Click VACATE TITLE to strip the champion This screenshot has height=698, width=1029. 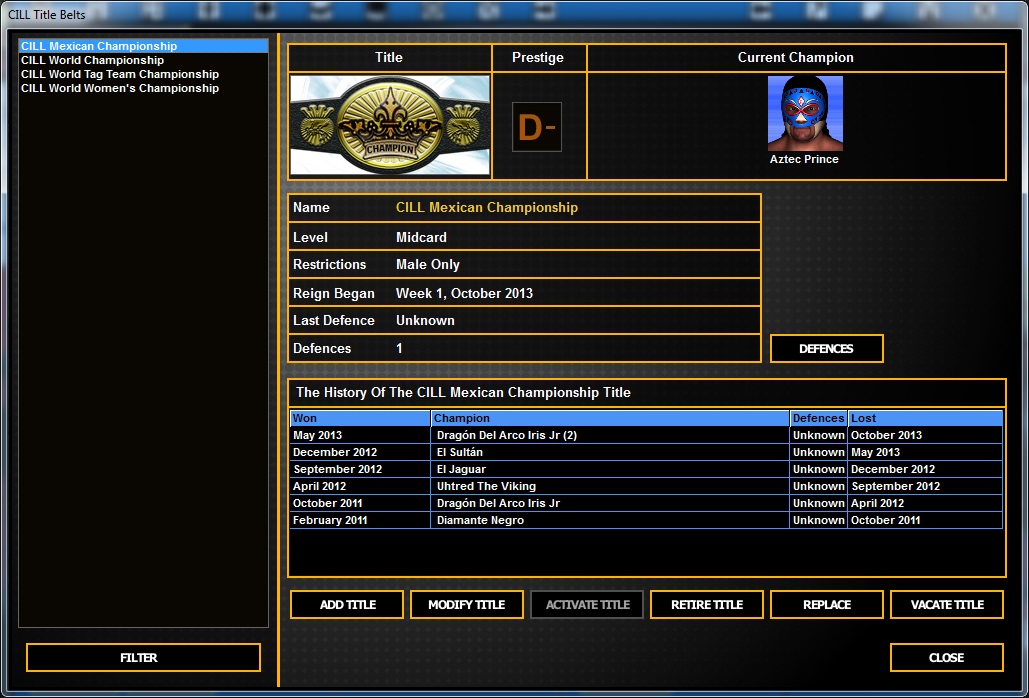(946, 604)
